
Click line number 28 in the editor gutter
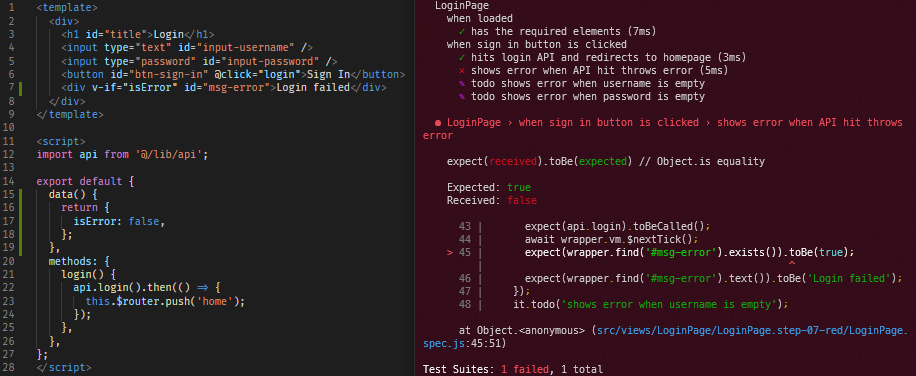click(9, 367)
